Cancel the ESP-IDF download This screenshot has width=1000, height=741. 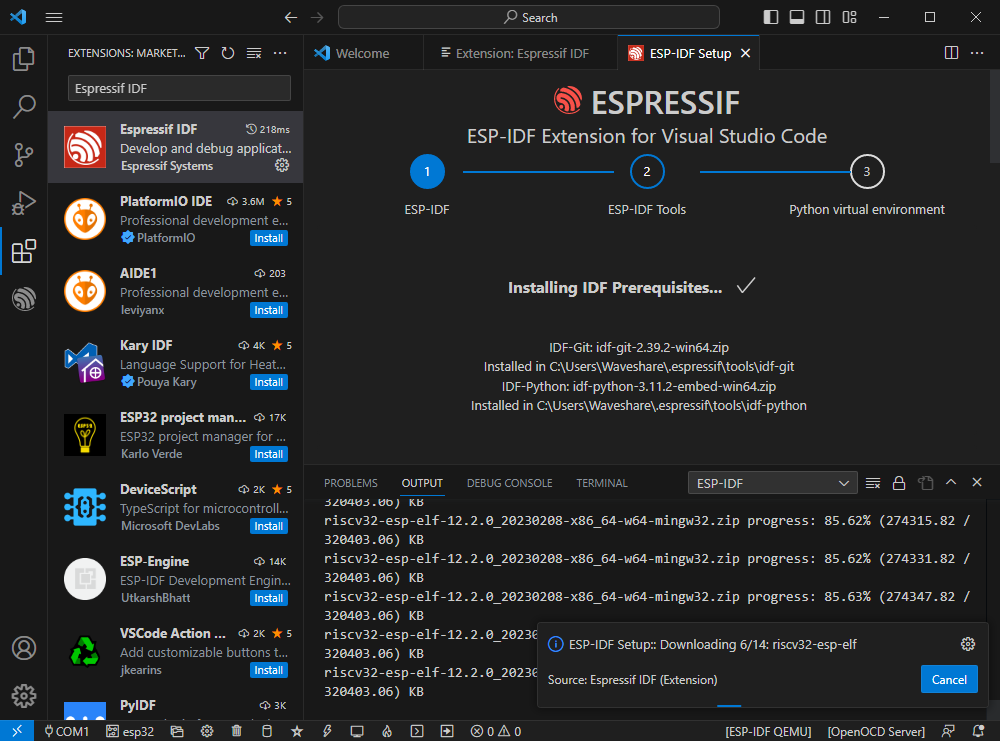[949, 680]
